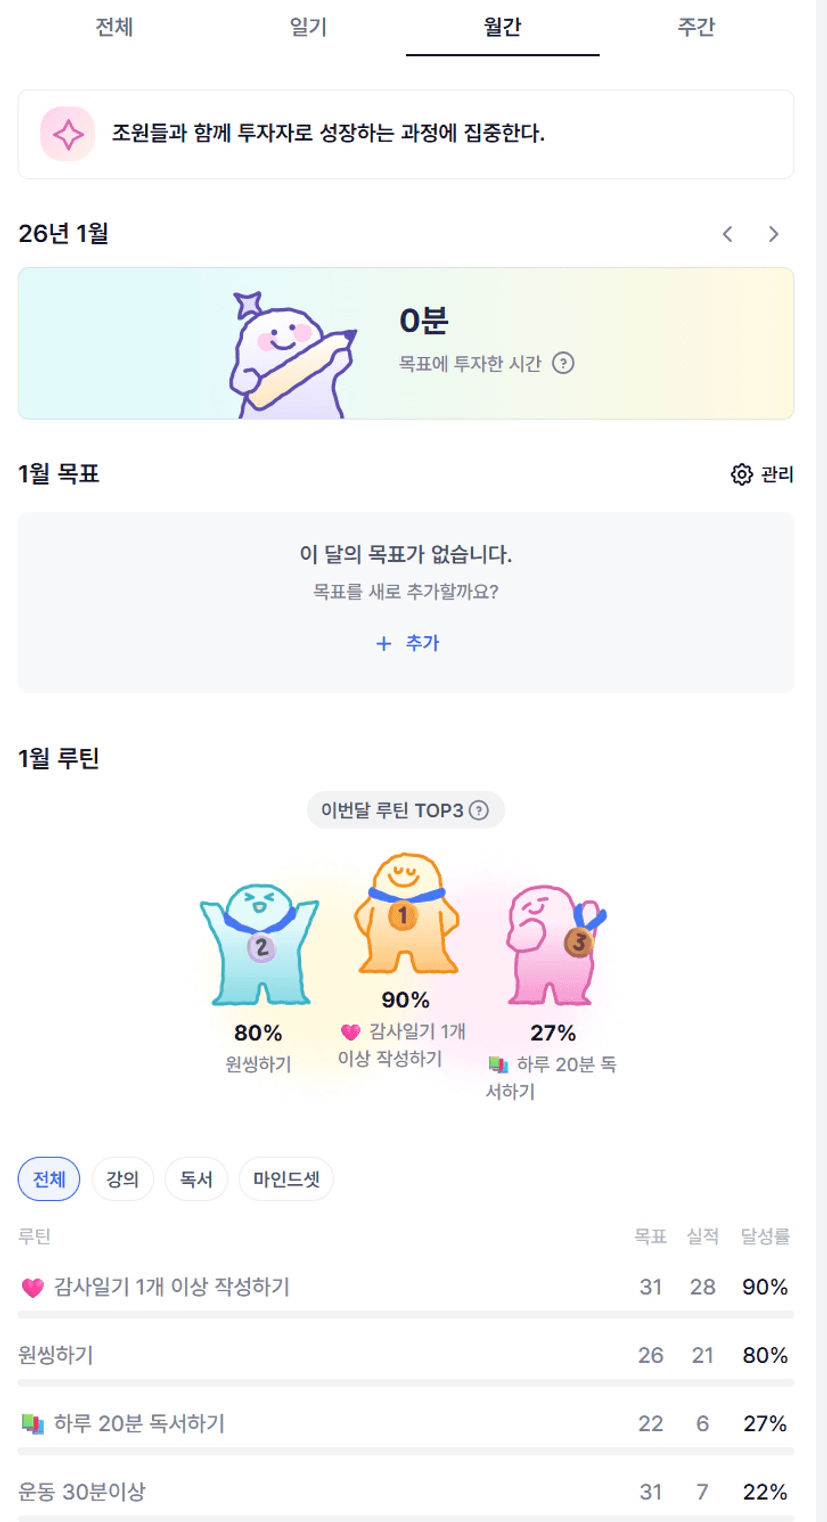Screen dimensions: 827x1522
Task: Click the progress bar under 원씽하기 row
Action: point(406,1382)
